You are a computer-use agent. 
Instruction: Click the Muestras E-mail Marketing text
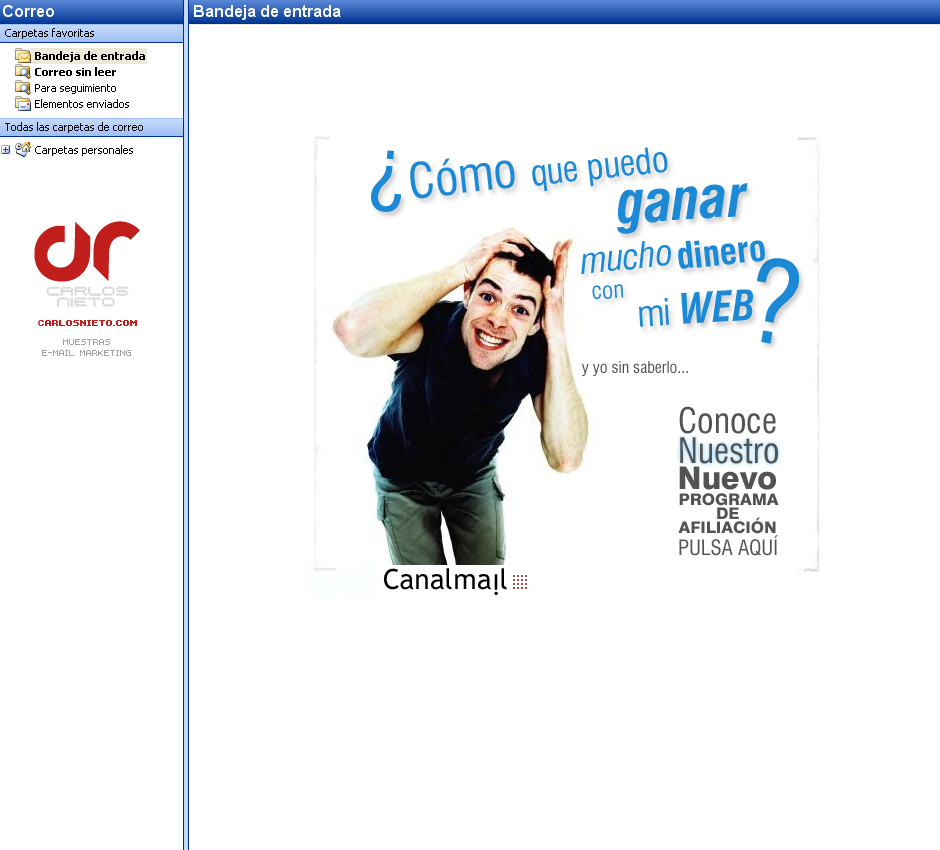(86, 347)
